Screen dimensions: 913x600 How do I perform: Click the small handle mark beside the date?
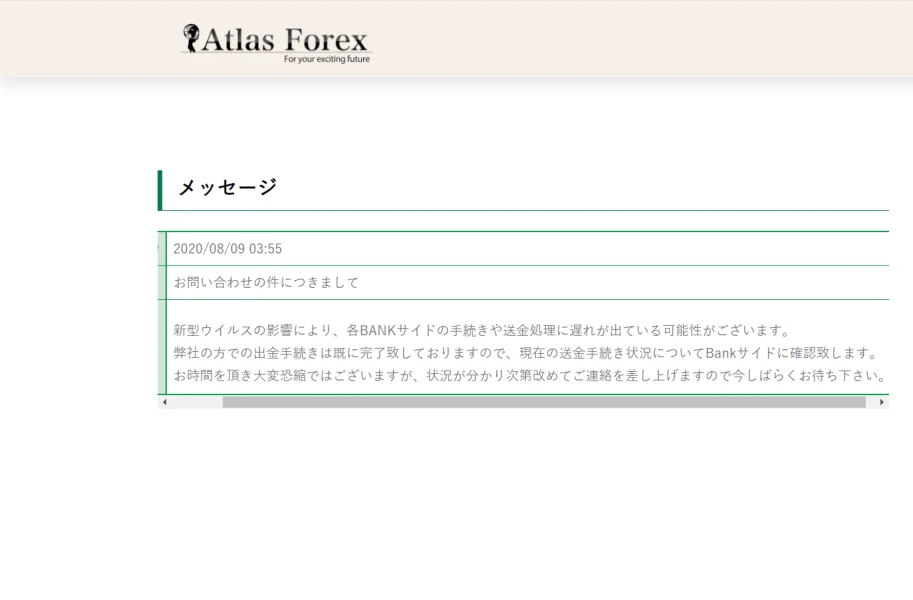coord(158,248)
